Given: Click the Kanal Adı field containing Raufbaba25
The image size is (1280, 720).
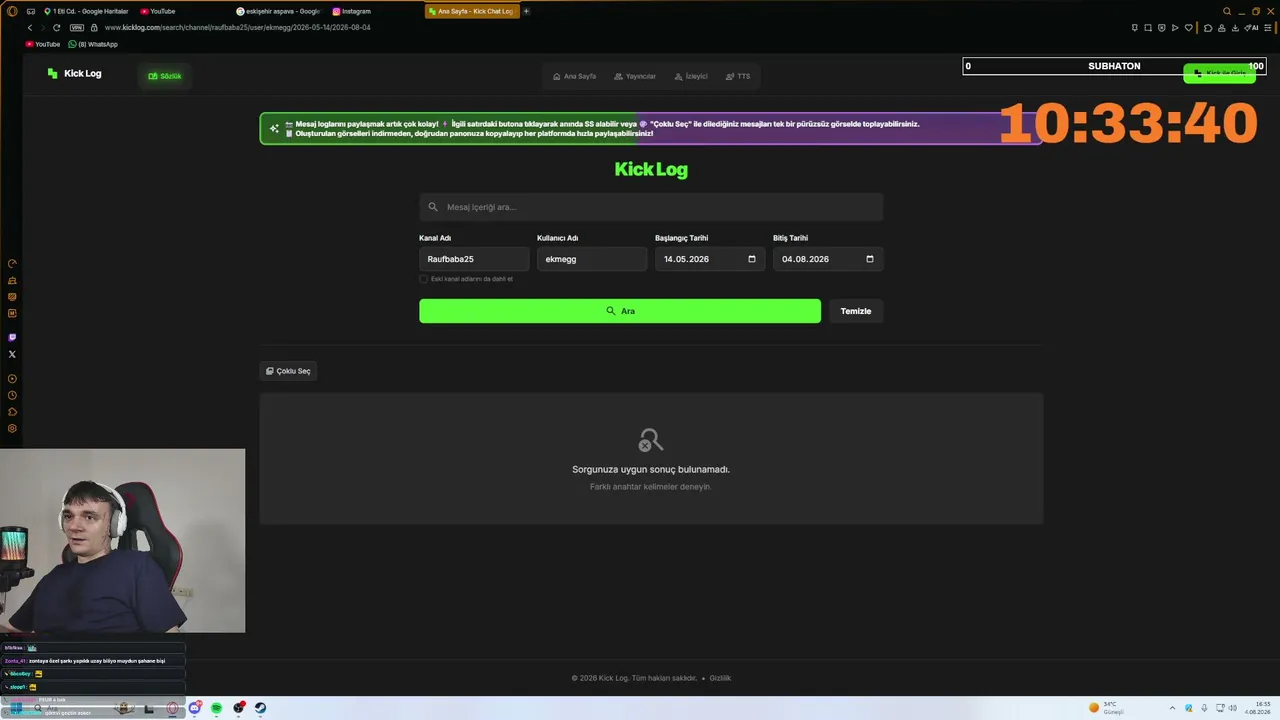Looking at the screenshot, I should click(474, 259).
